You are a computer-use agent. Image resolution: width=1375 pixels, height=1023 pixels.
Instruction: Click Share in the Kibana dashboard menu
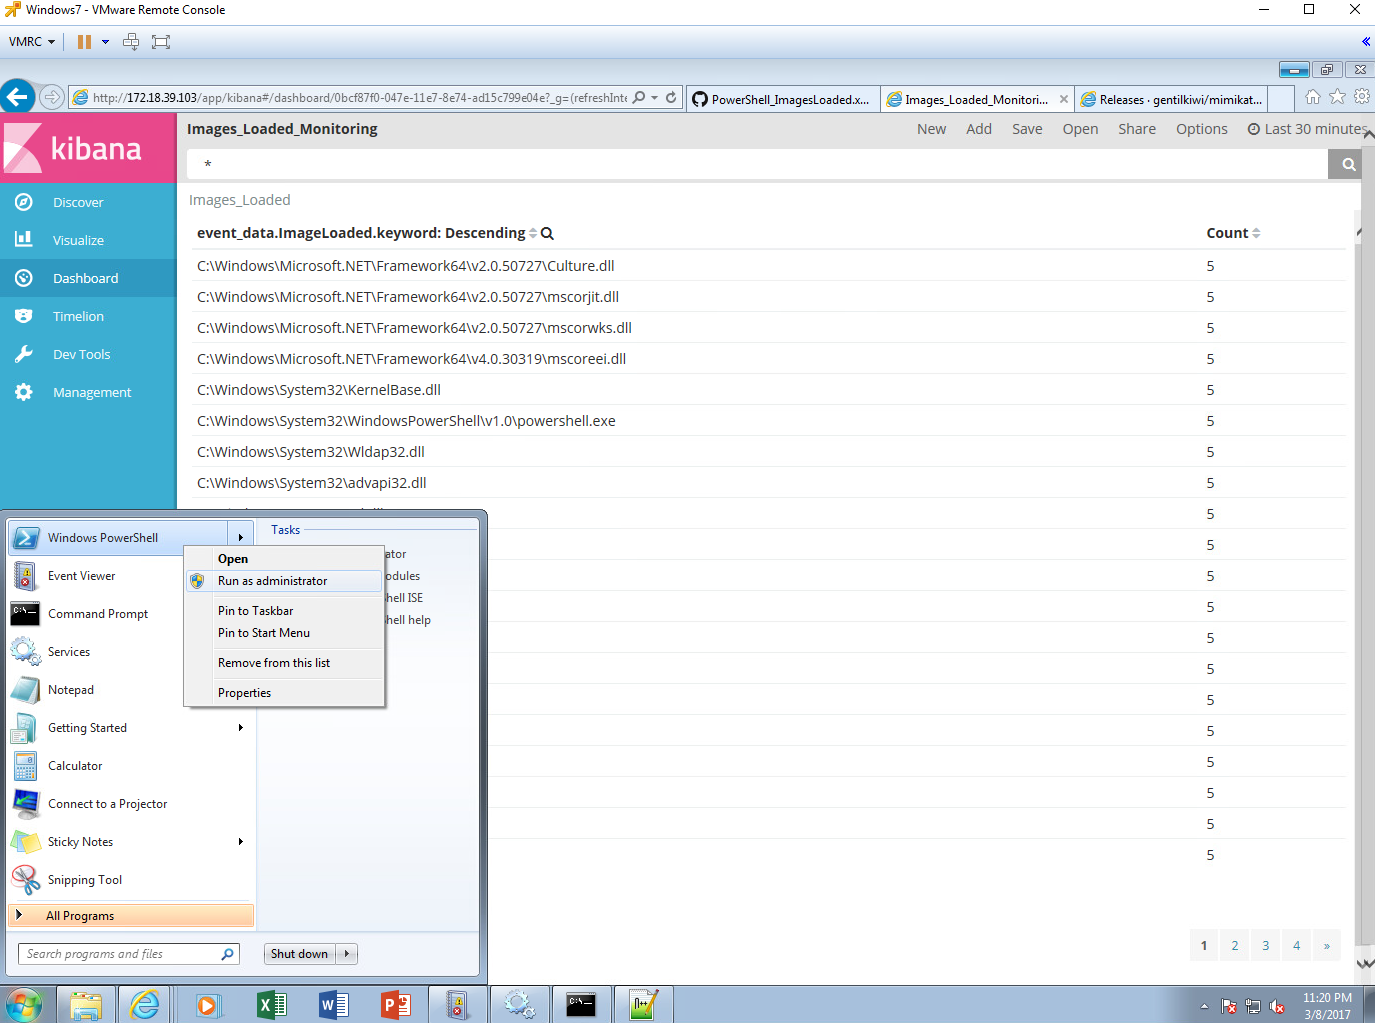pos(1137,129)
